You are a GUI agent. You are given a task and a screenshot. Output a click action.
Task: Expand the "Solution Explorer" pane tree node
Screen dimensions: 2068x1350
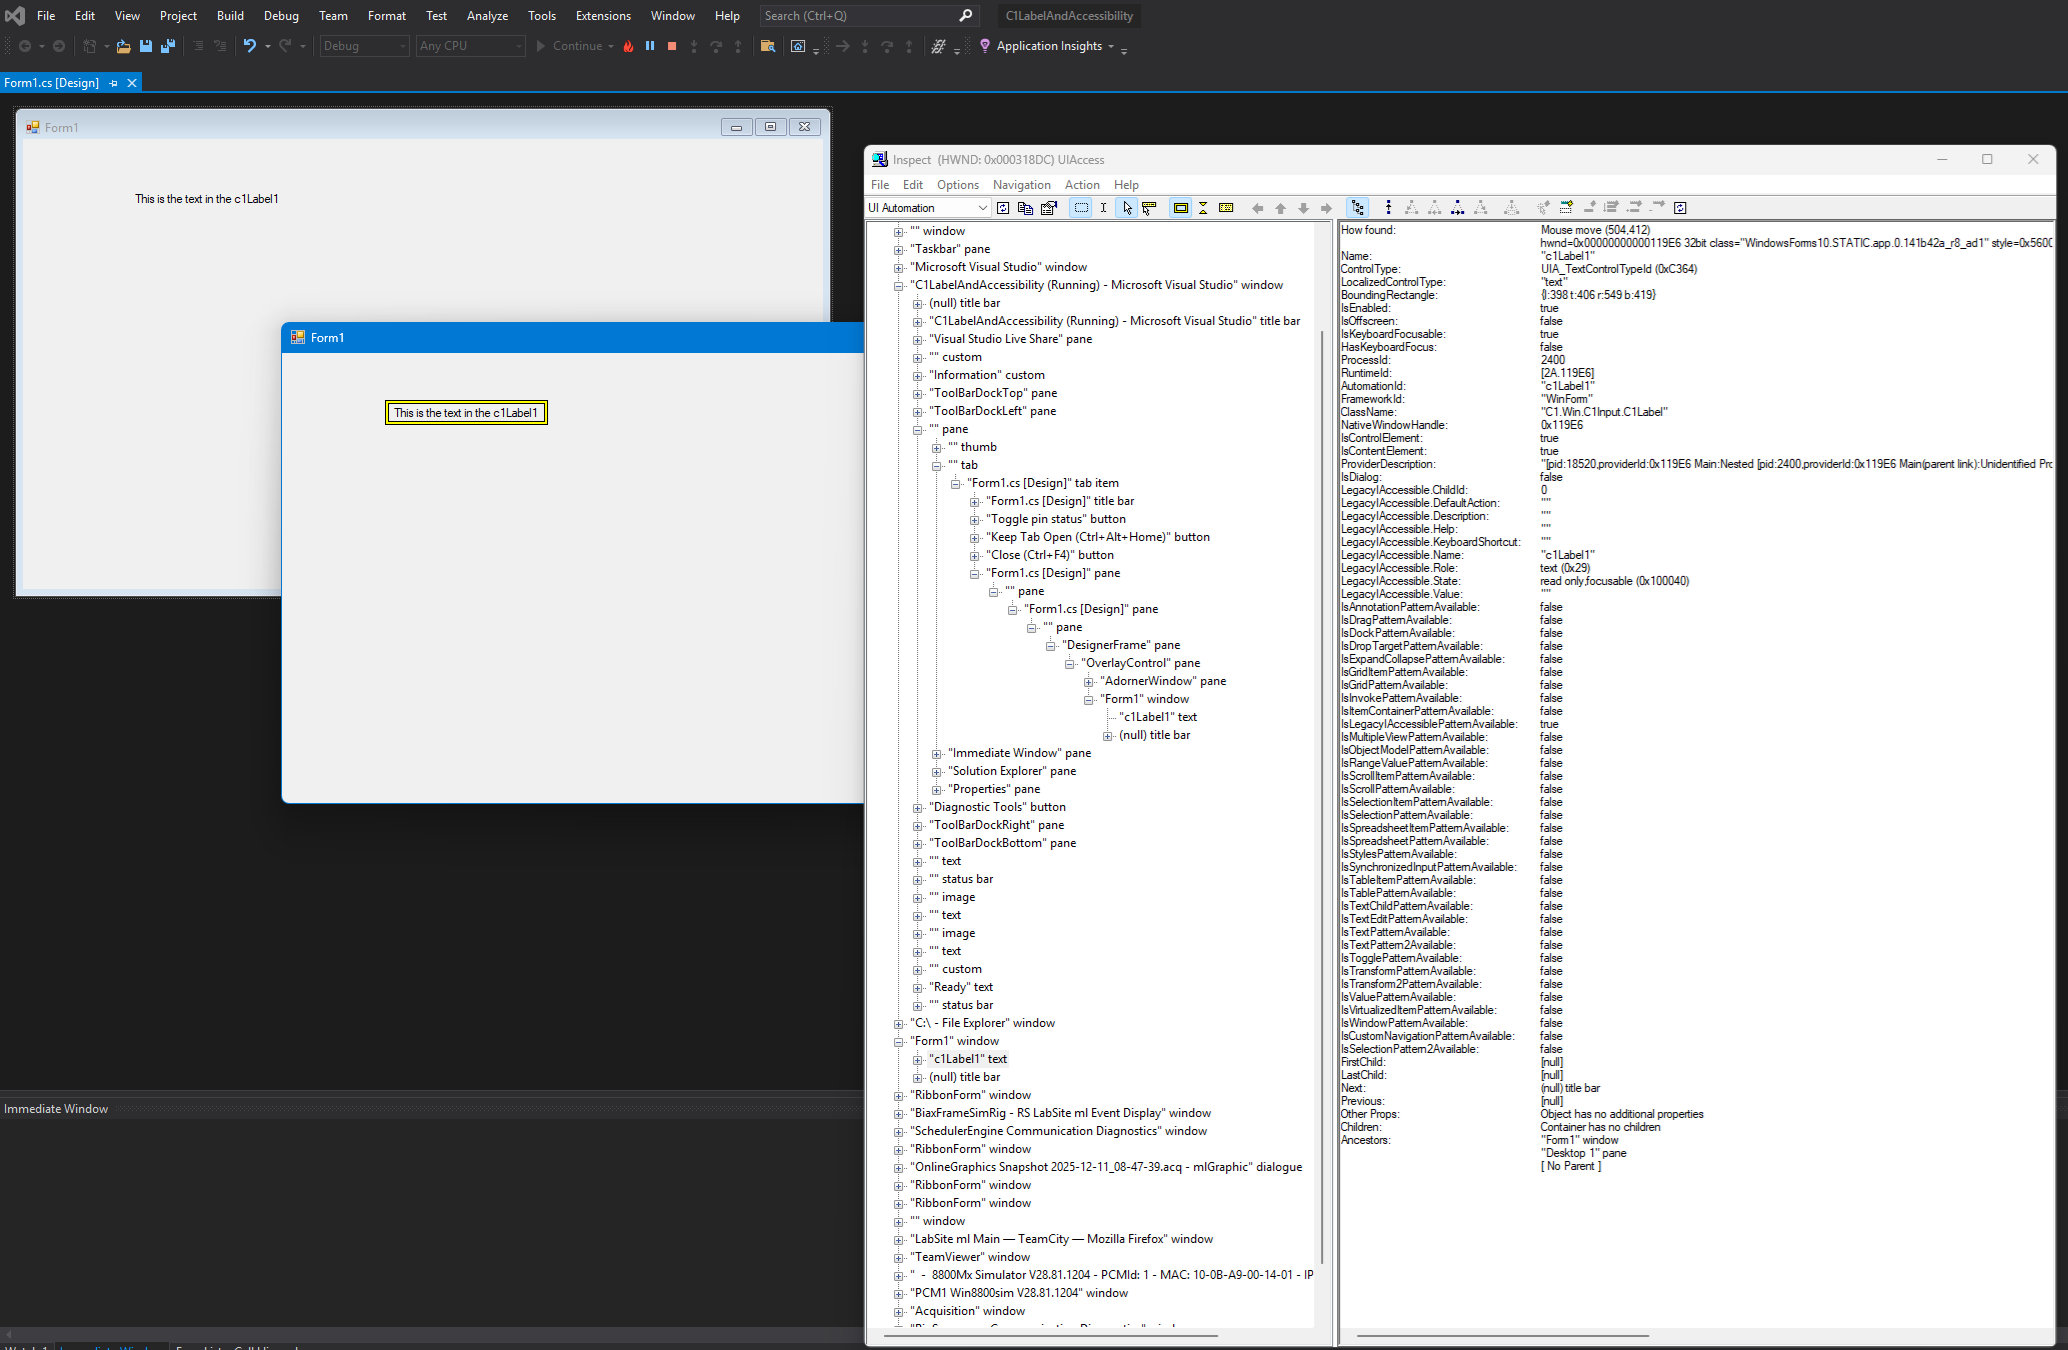[937, 772]
